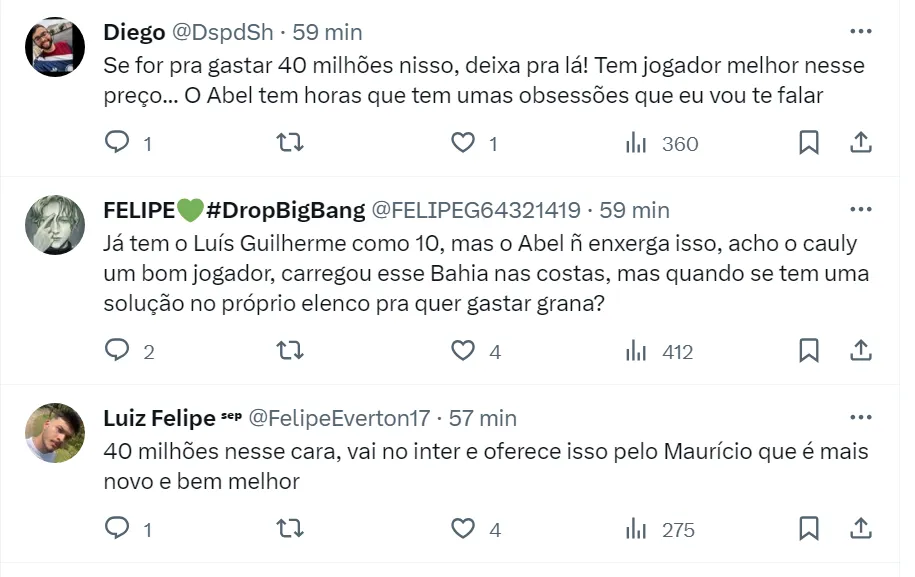Open @FelipeEverton17 profile handle

(339, 417)
